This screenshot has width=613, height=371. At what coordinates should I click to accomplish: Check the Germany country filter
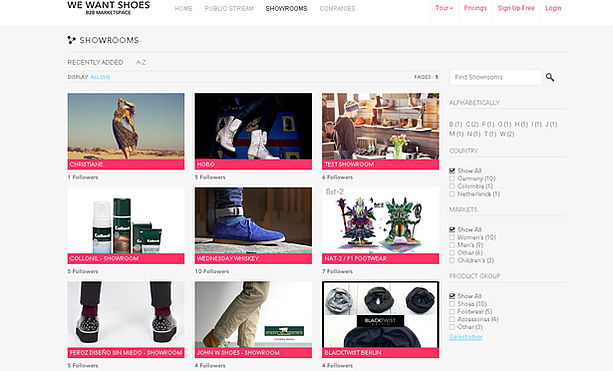pos(452,179)
